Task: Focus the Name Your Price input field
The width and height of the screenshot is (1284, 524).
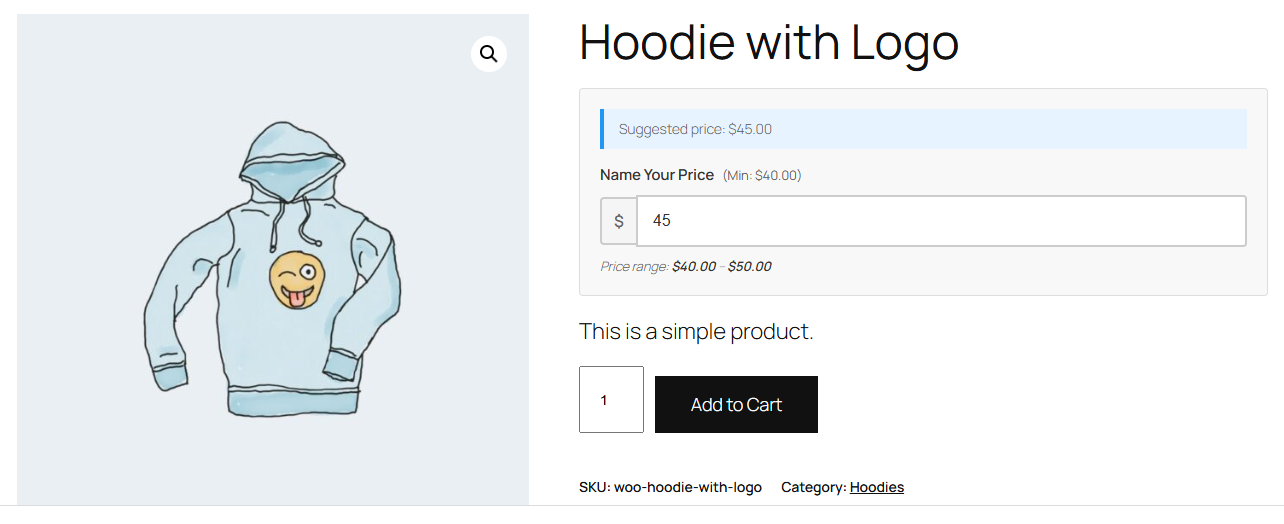Action: (940, 221)
